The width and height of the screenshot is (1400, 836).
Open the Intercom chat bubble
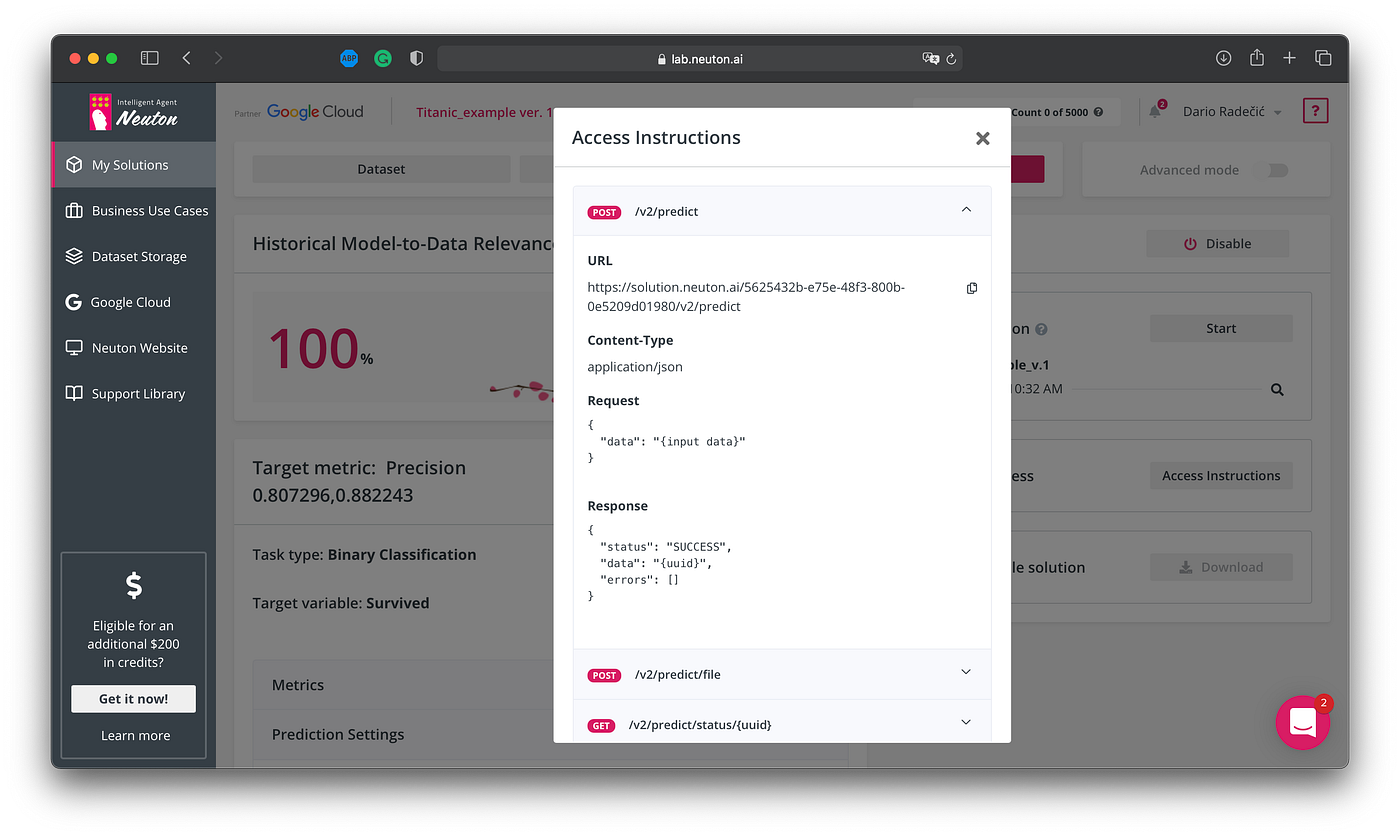[1302, 722]
